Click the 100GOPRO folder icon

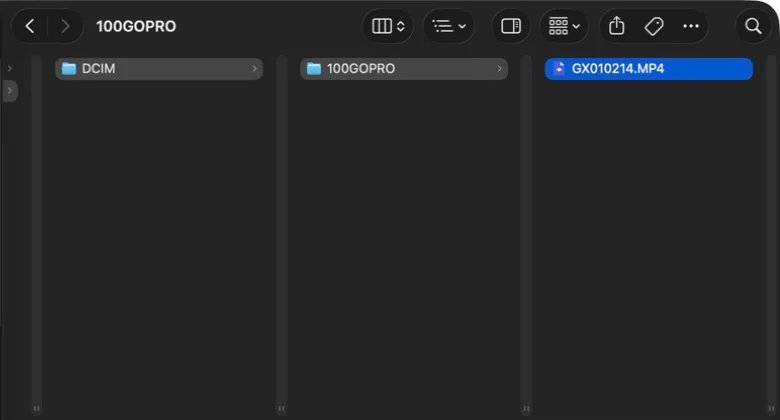pos(314,69)
